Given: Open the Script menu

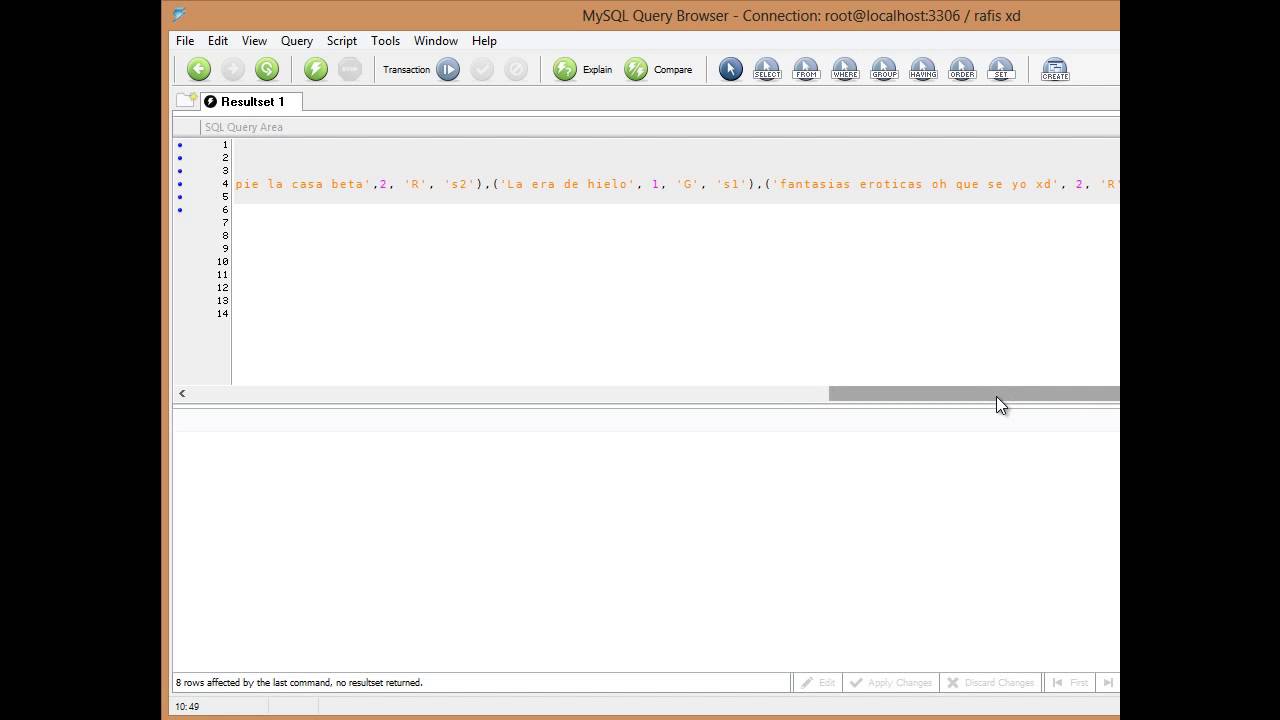Looking at the screenshot, I should (x=342, y=41).
